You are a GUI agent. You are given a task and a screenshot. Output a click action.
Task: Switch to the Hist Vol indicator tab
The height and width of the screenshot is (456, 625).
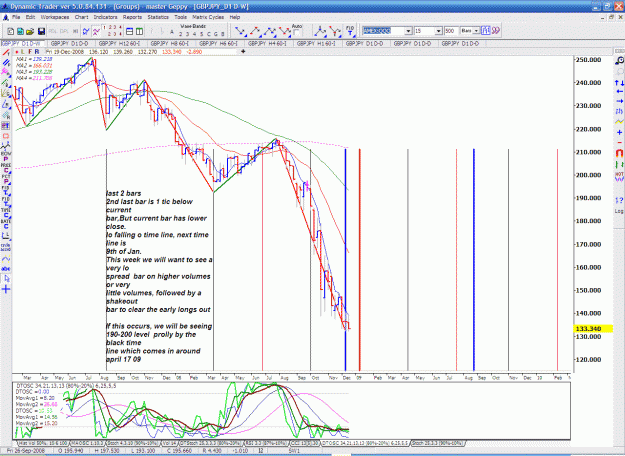point(43,443)
